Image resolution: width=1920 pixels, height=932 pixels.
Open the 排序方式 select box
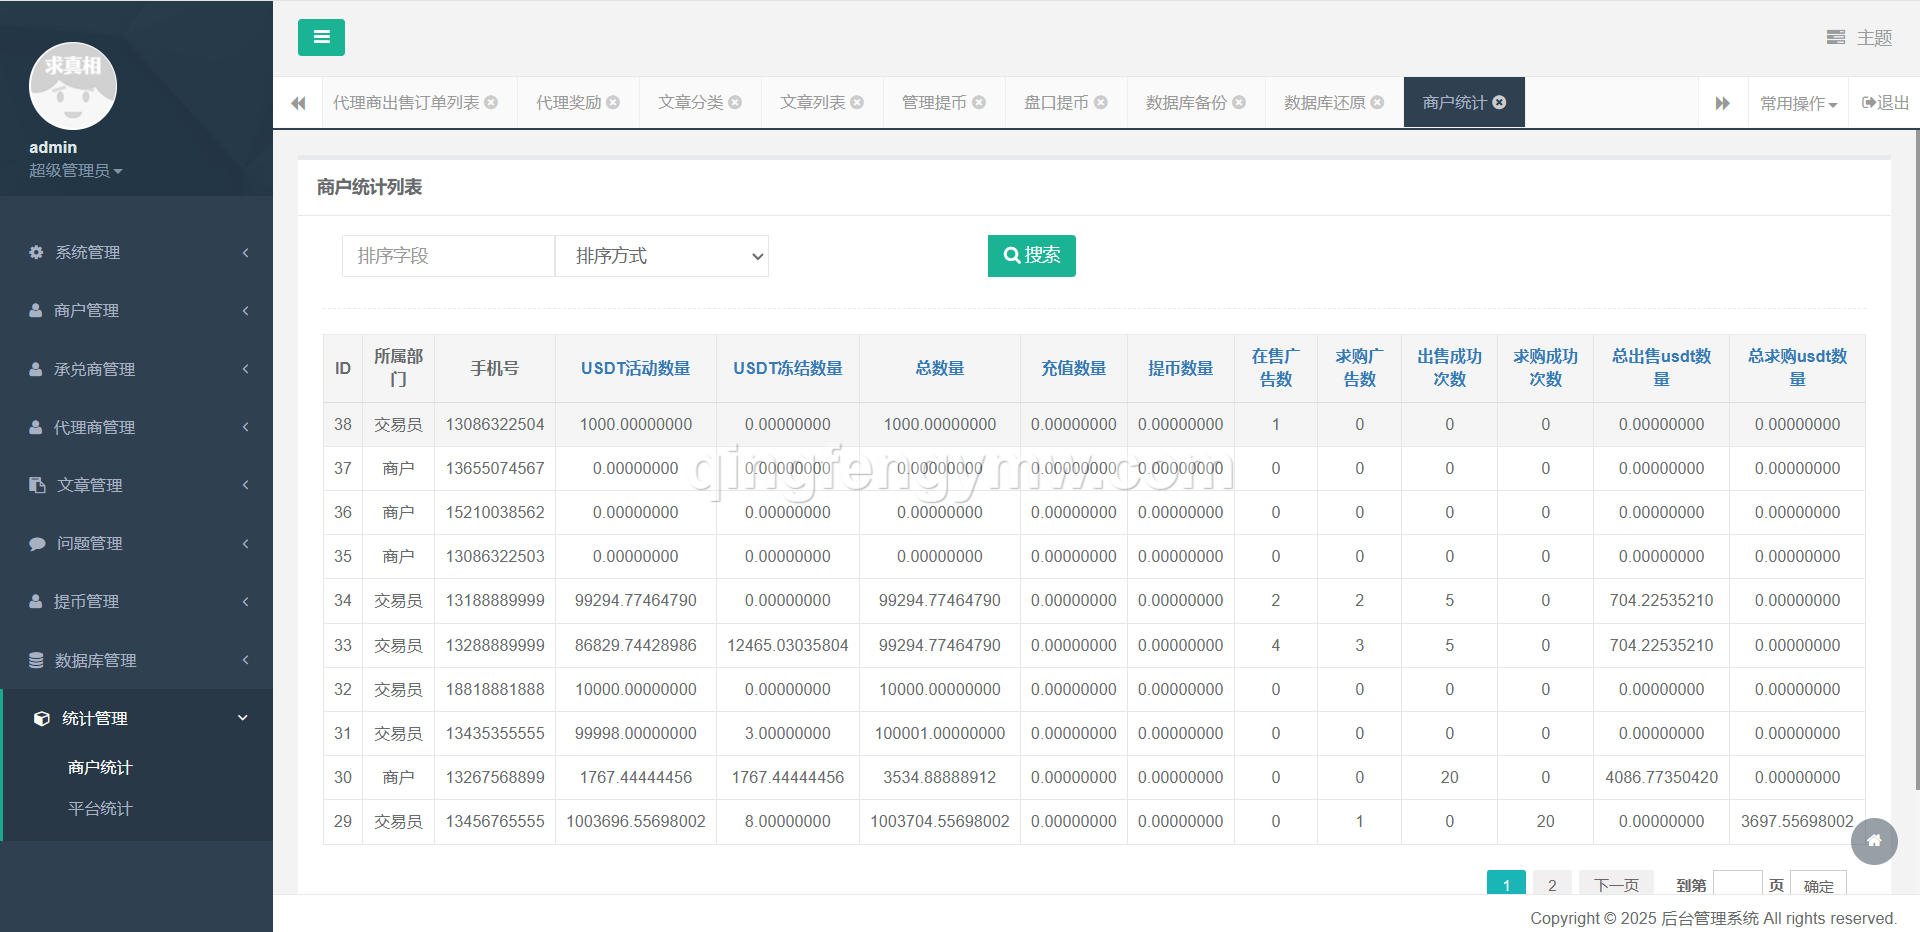point(662,256)
